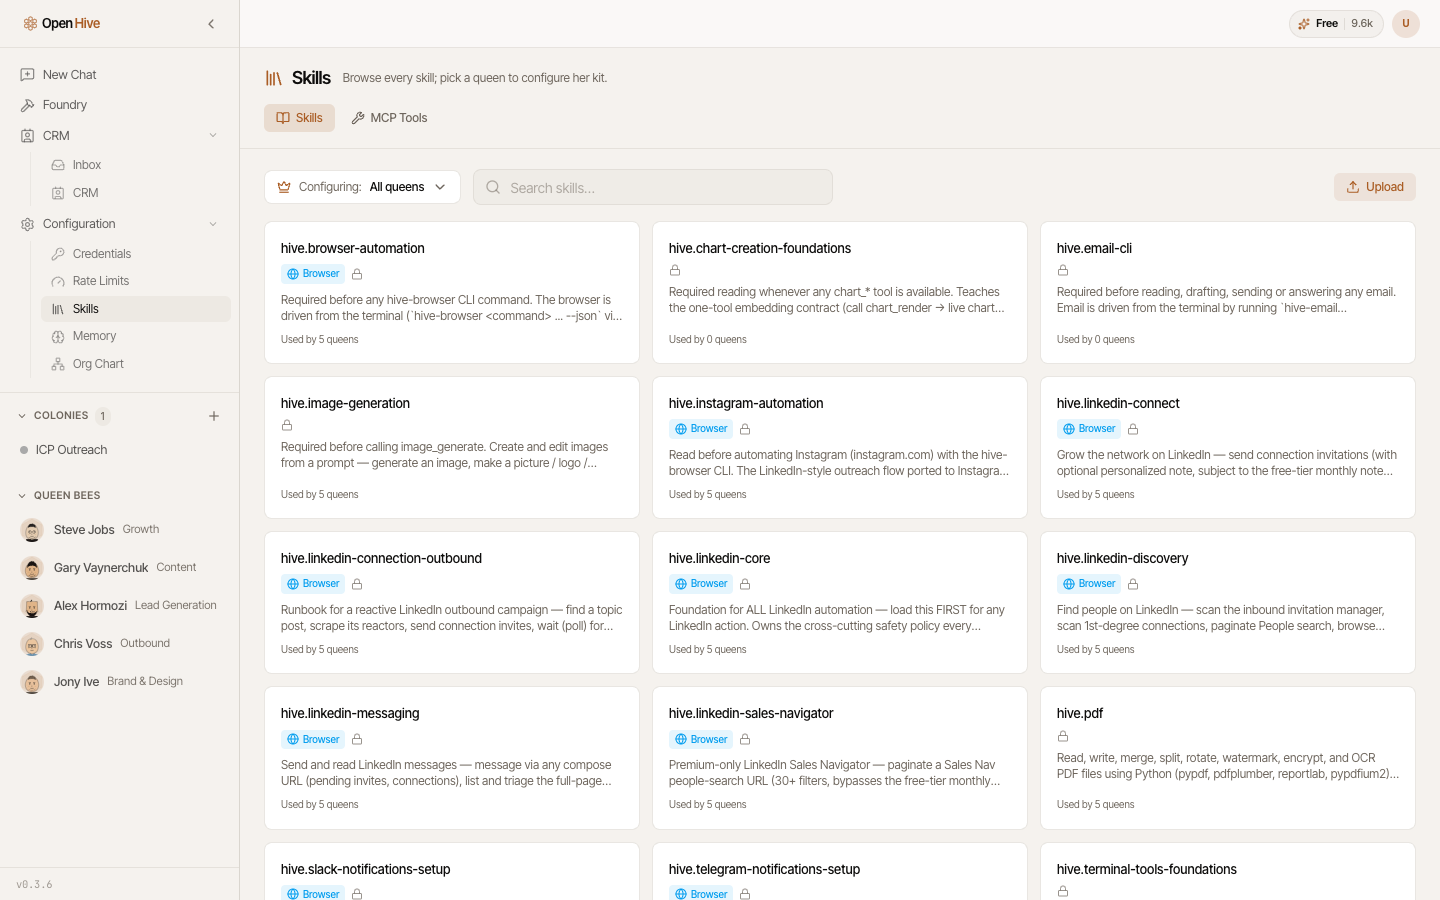Open the Org Chart page

[x=135, y=364]
